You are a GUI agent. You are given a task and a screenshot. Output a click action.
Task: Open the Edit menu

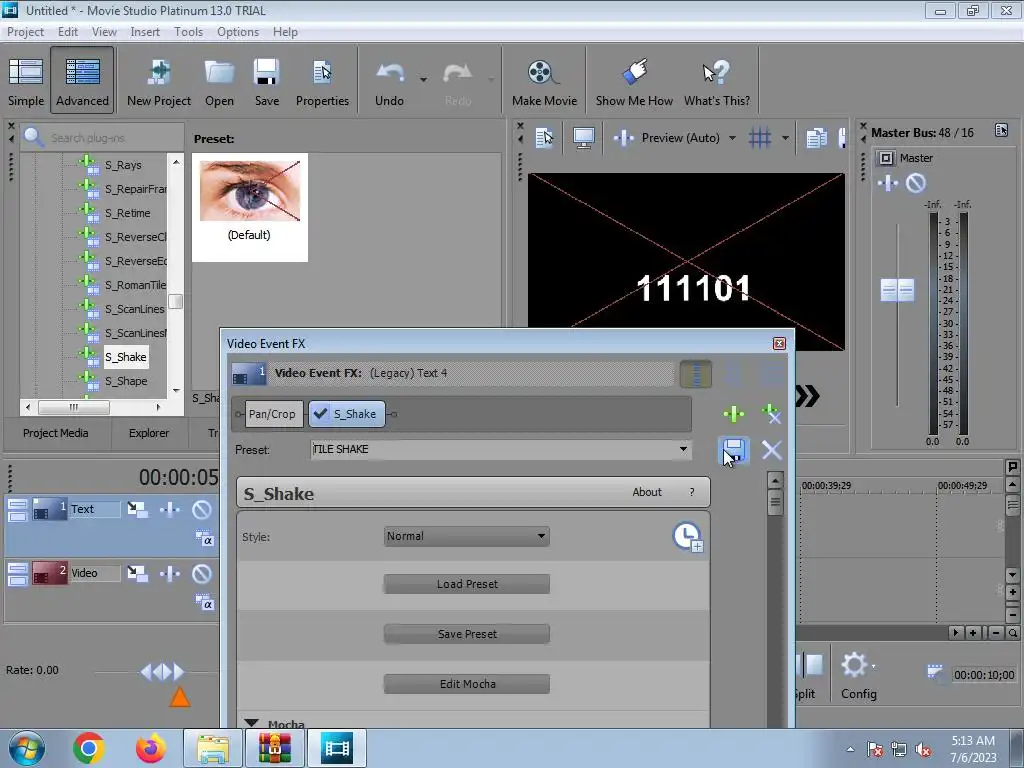point(67,31)
